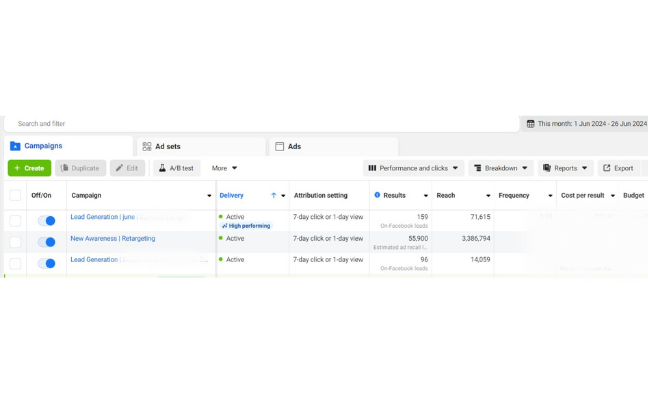The image size is (648, 412).
Task: Check the box for New Awareness Retargeting row
Action: [15, 241]
